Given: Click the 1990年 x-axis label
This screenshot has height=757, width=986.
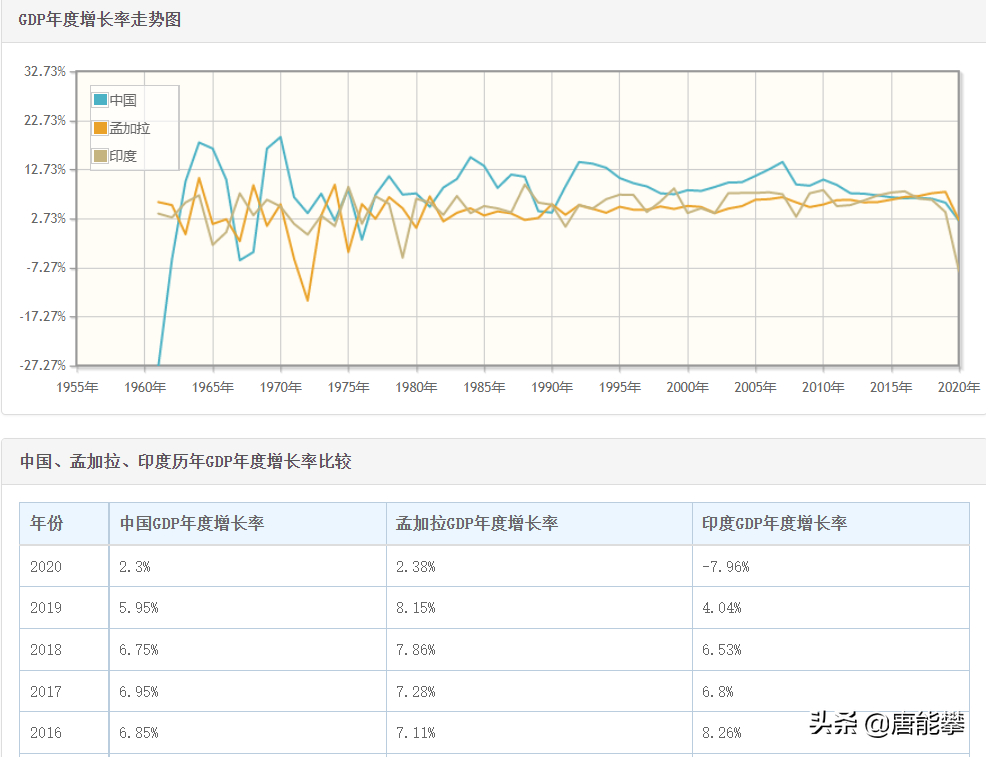Looking at the screenshot, I should (x=552, y=387).
